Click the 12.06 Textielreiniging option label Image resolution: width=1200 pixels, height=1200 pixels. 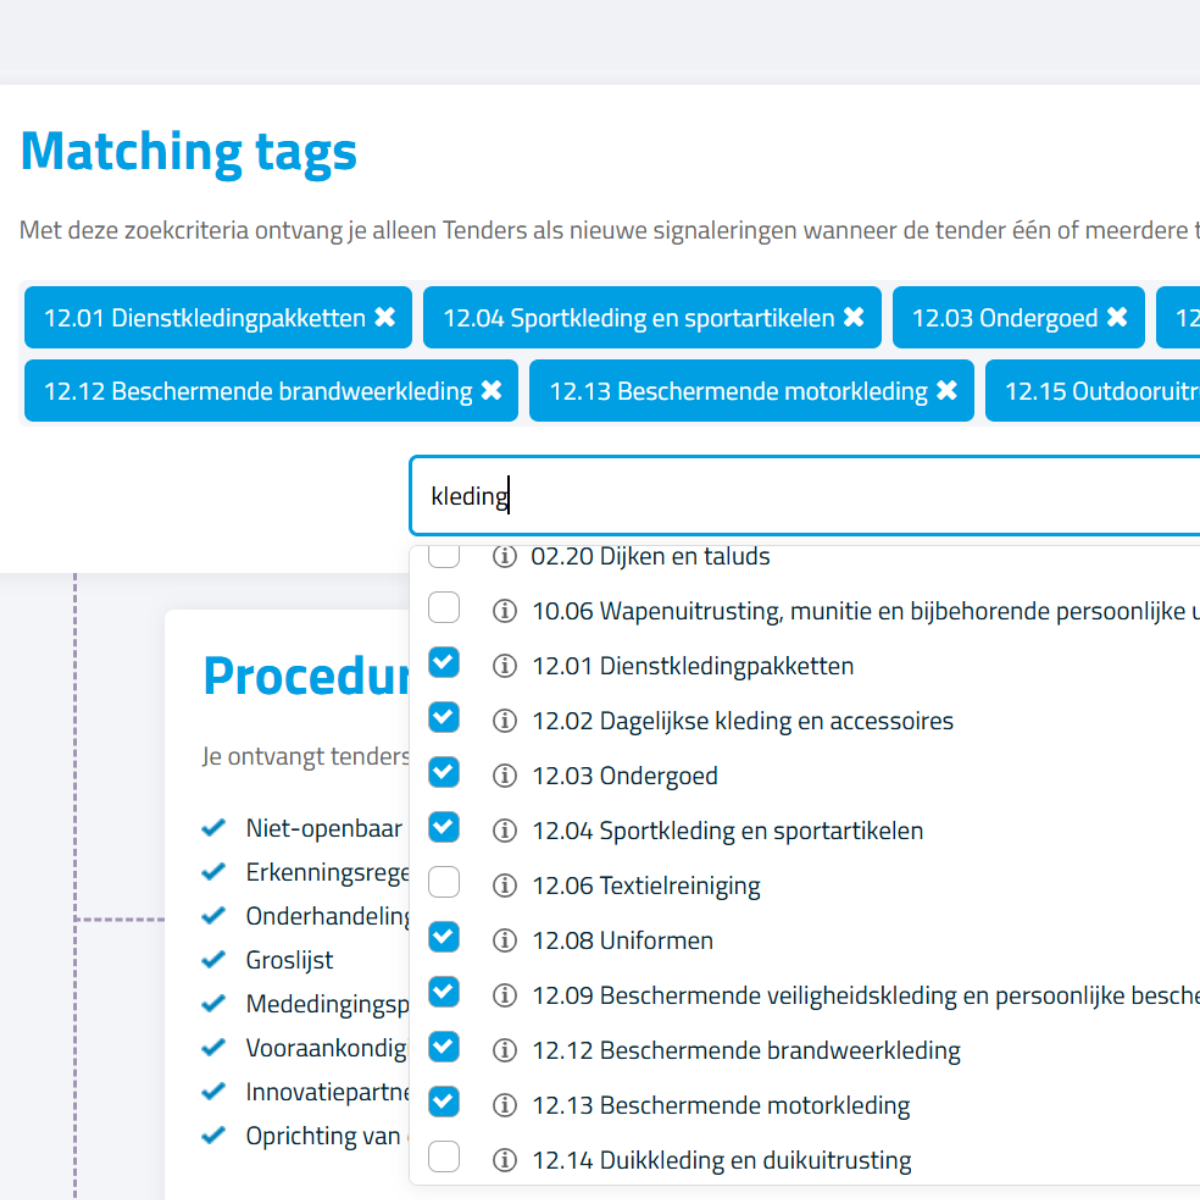point(646,886)
